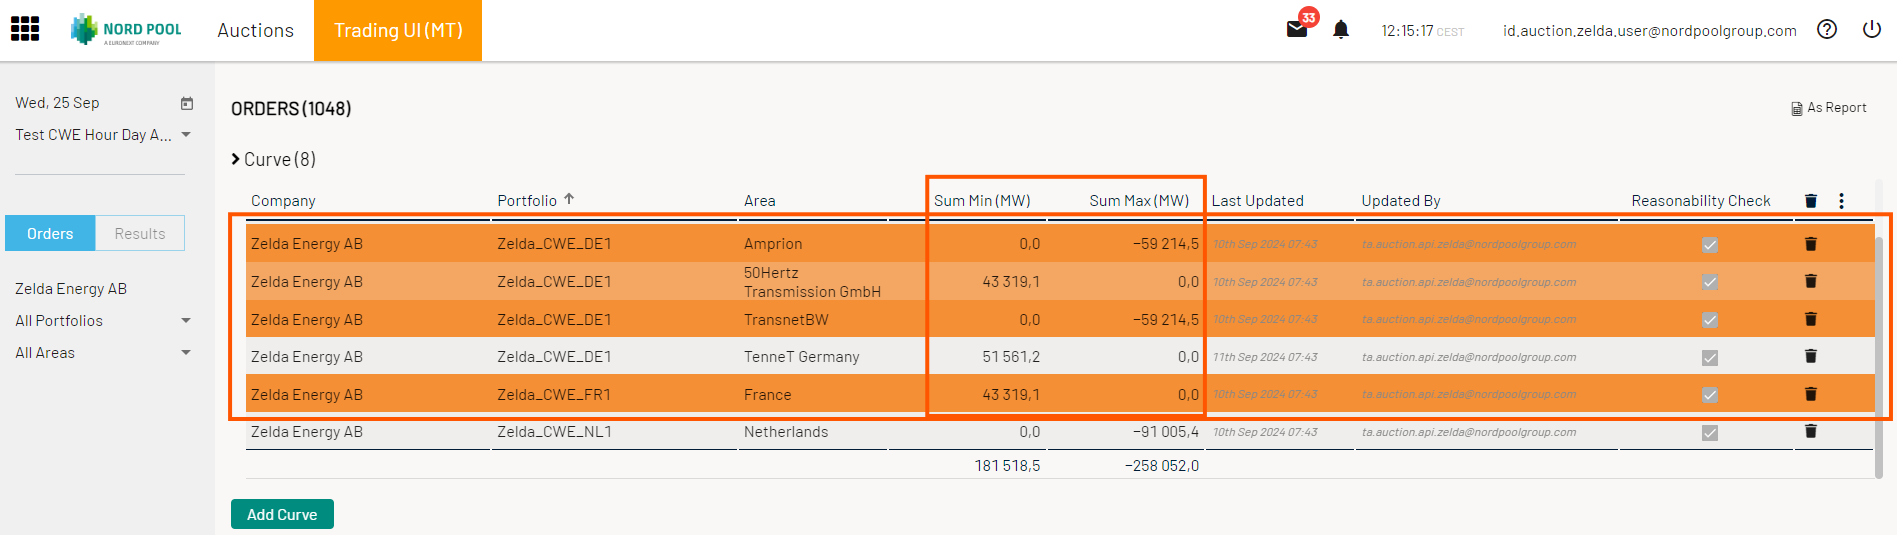Viewport: 1897px width, 535px height.
Task: Open the All Areas dropdown
Action: pos(103,353)
